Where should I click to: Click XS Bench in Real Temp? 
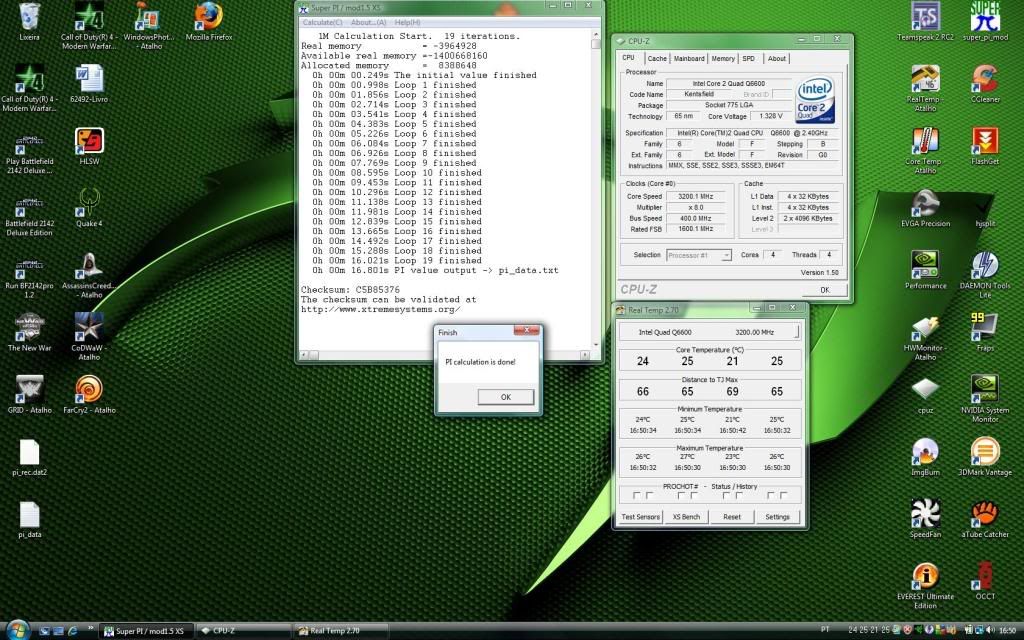click(x=686, y=517)
